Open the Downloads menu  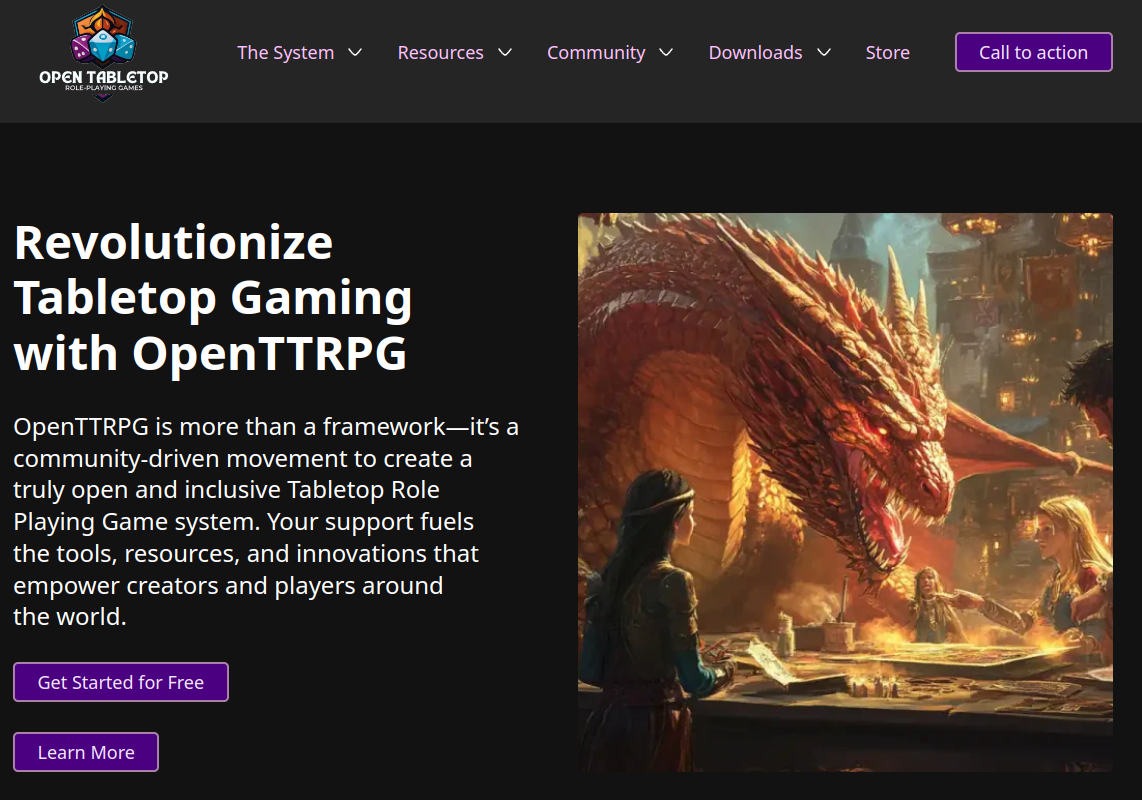755,52
